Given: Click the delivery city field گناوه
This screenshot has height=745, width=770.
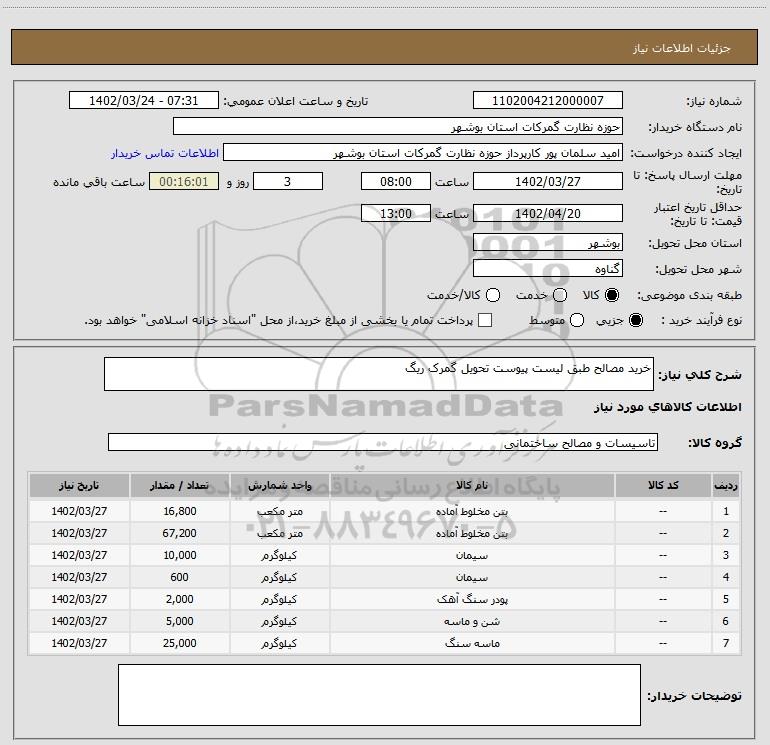Looking at the screenshot, I should (x=548, y=269).
